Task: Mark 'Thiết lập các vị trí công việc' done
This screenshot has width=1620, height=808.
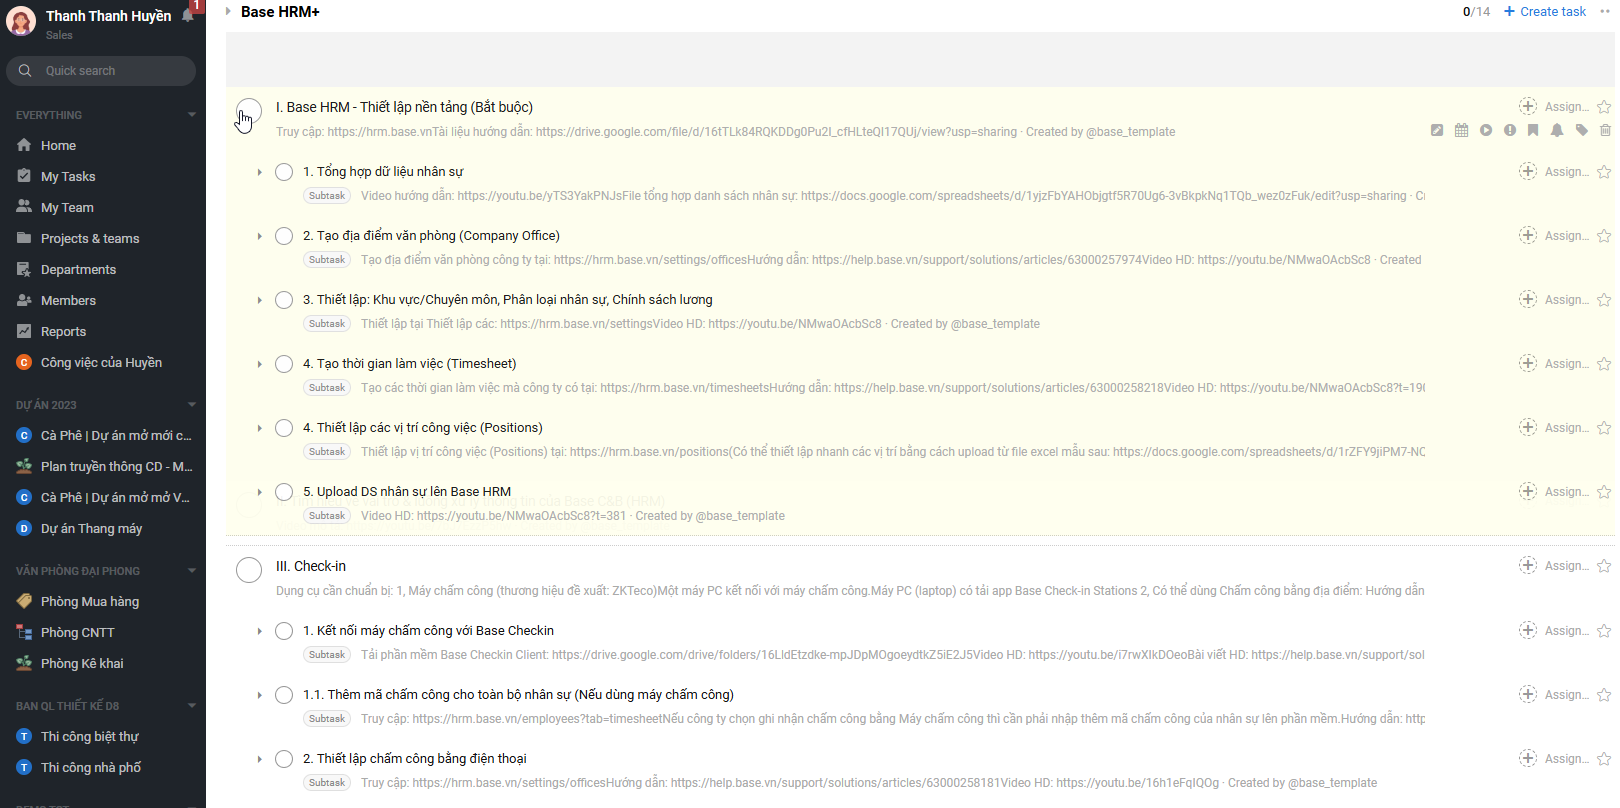Action: coord(284,428)
